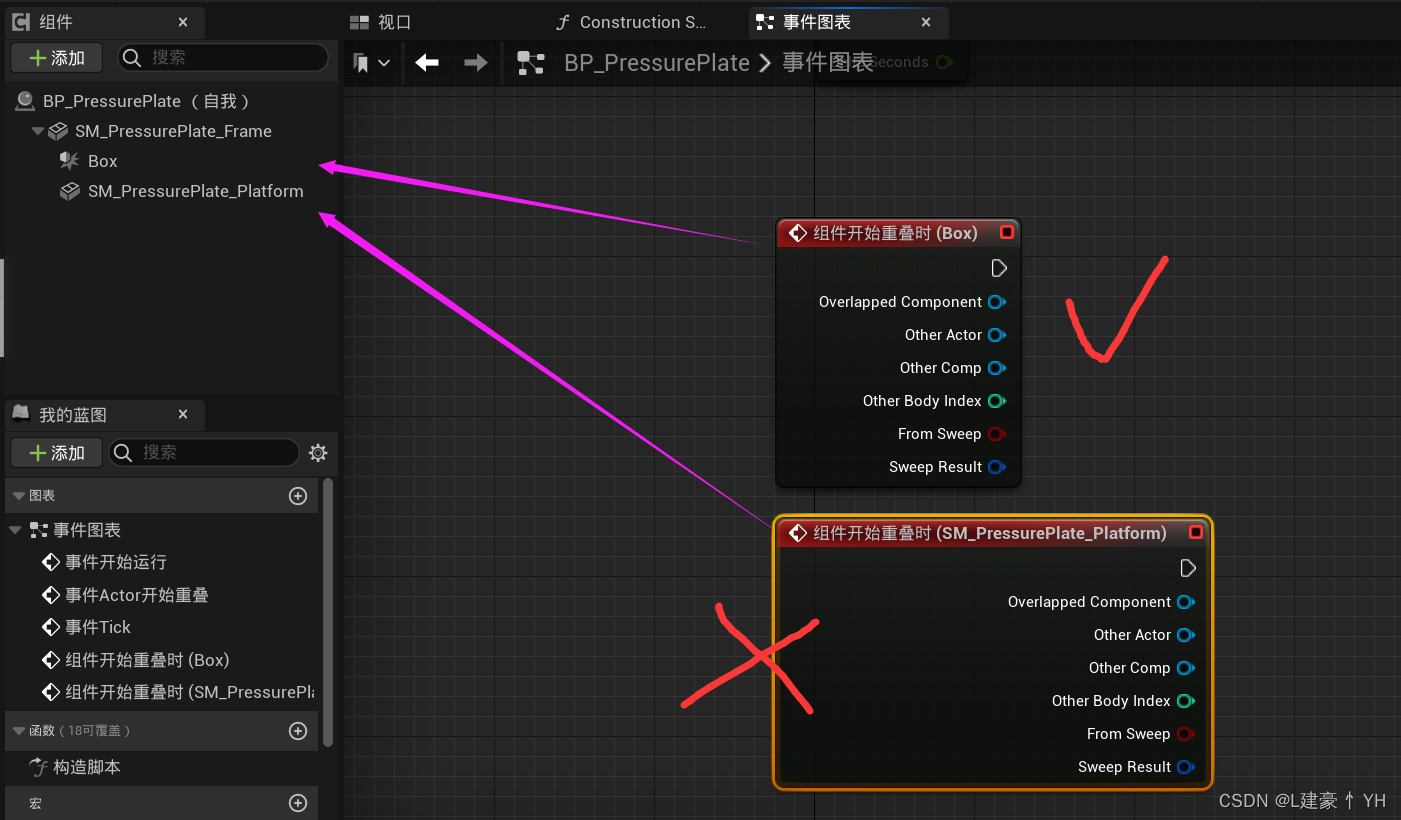Open 事件Actor开始重叠 event
This screenshot has height=820, width=1401.
coord(137,595)
